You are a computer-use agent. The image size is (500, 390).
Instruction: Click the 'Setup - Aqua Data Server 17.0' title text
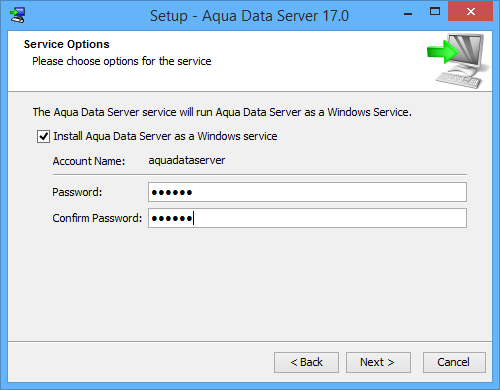[249, 16]
